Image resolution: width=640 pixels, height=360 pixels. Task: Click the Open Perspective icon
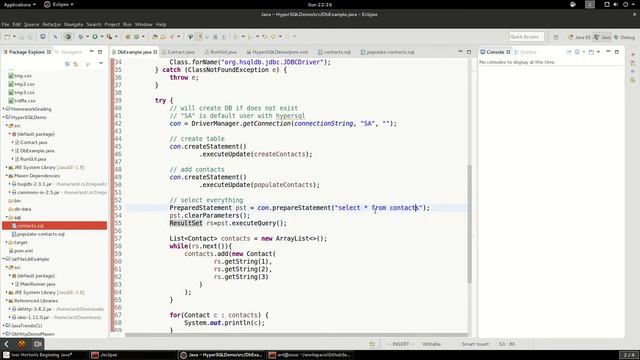click(556, 37)
